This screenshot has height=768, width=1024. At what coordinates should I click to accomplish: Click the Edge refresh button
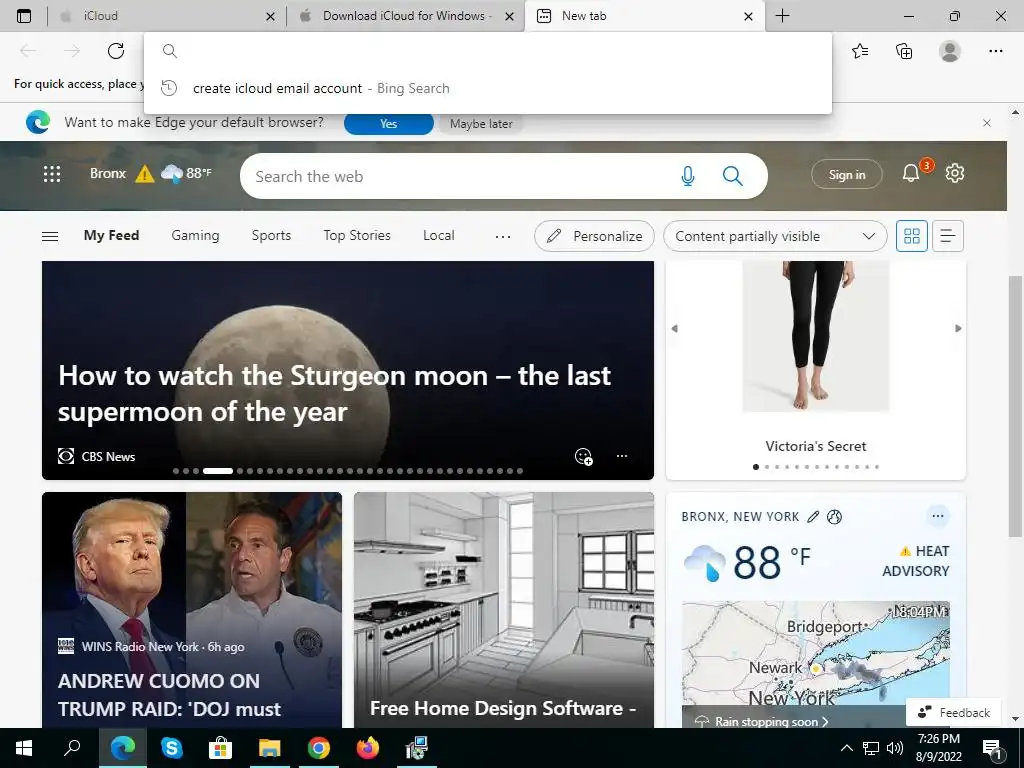tap(116, 51)
